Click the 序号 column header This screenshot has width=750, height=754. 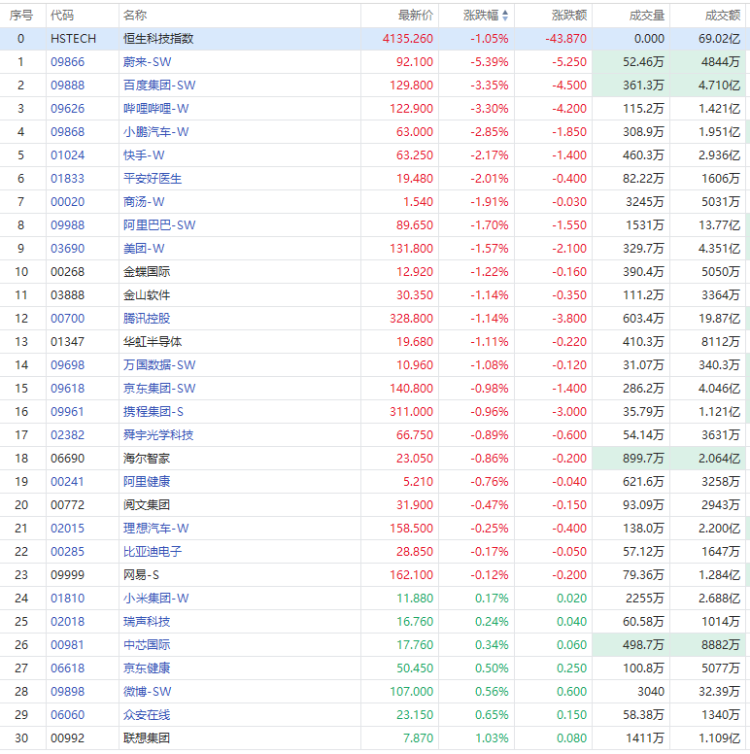point(21,15)
